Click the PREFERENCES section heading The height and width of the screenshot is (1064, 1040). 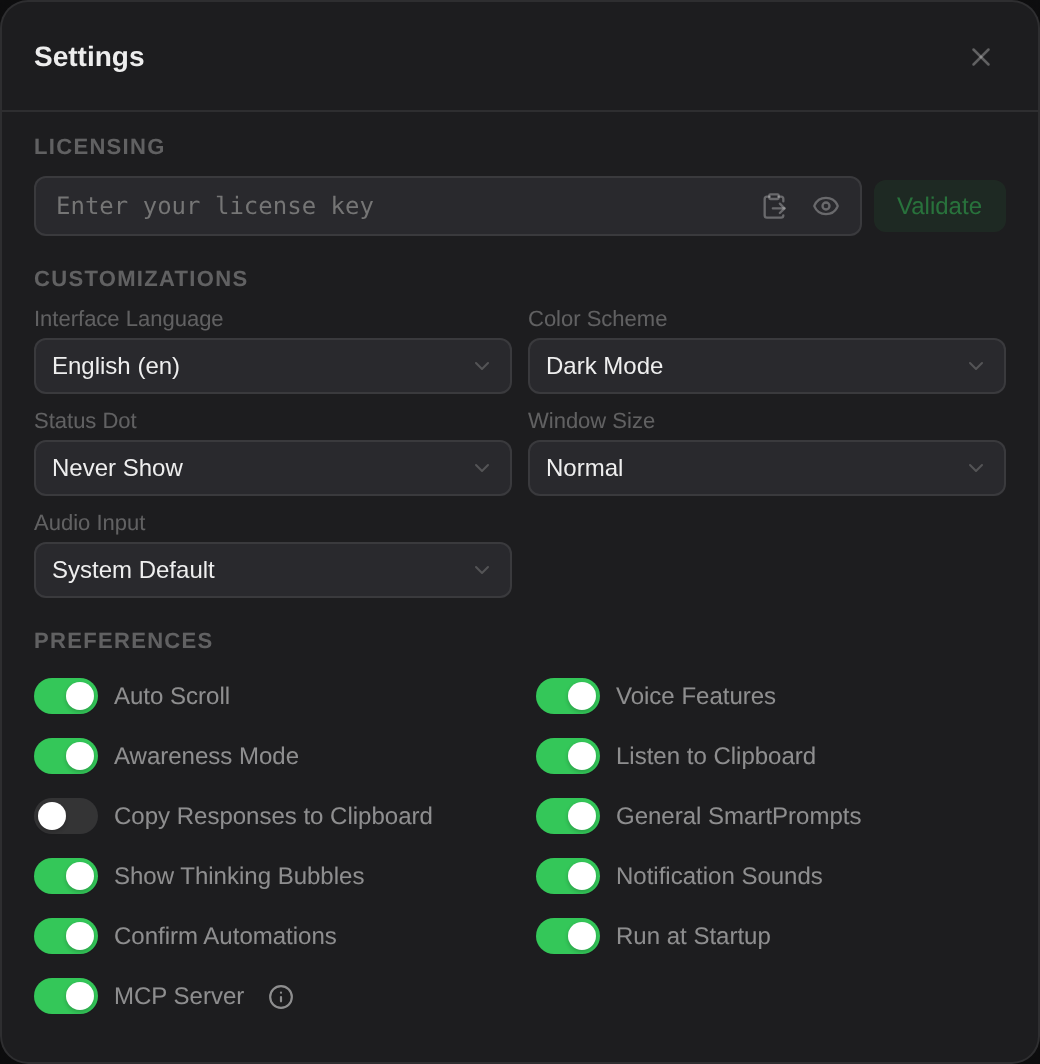tap(123, 641)
